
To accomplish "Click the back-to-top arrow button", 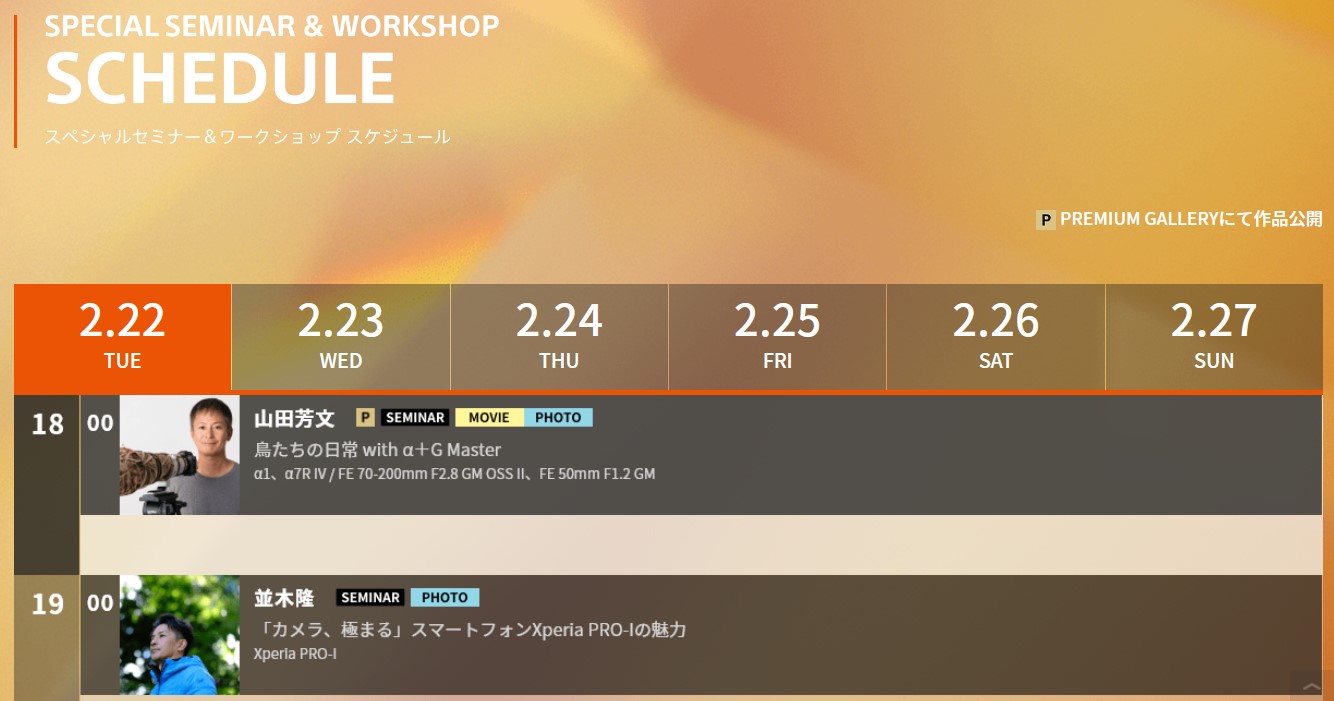I will click(1312, 685).
